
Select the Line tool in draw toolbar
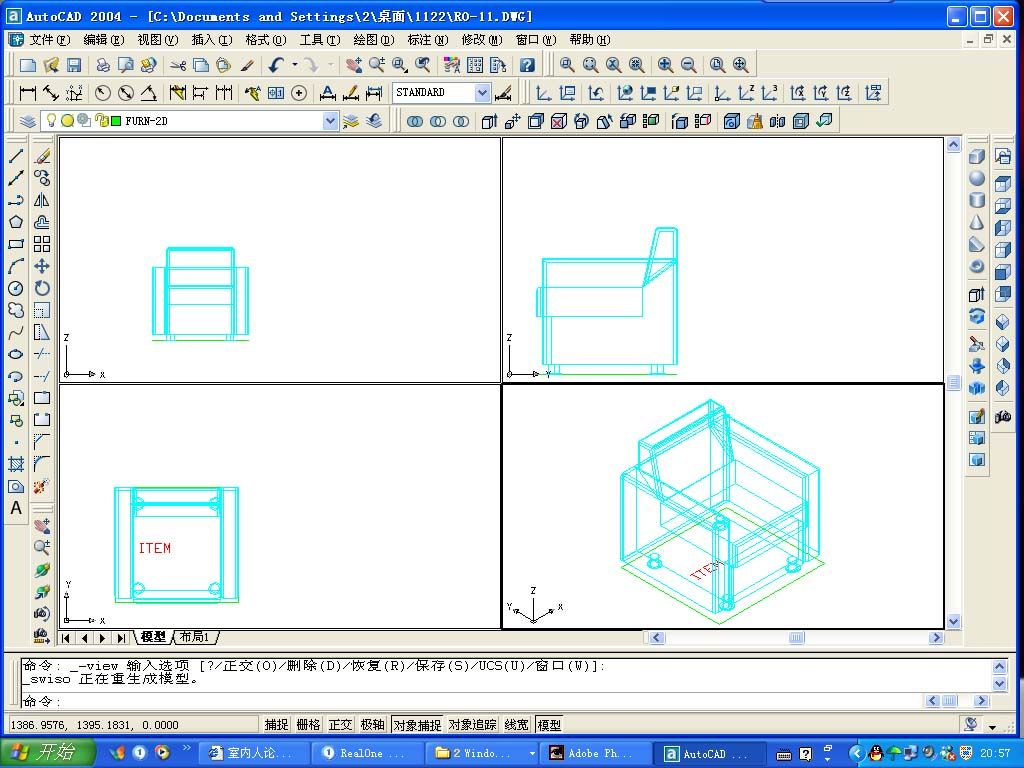(16, 156)
